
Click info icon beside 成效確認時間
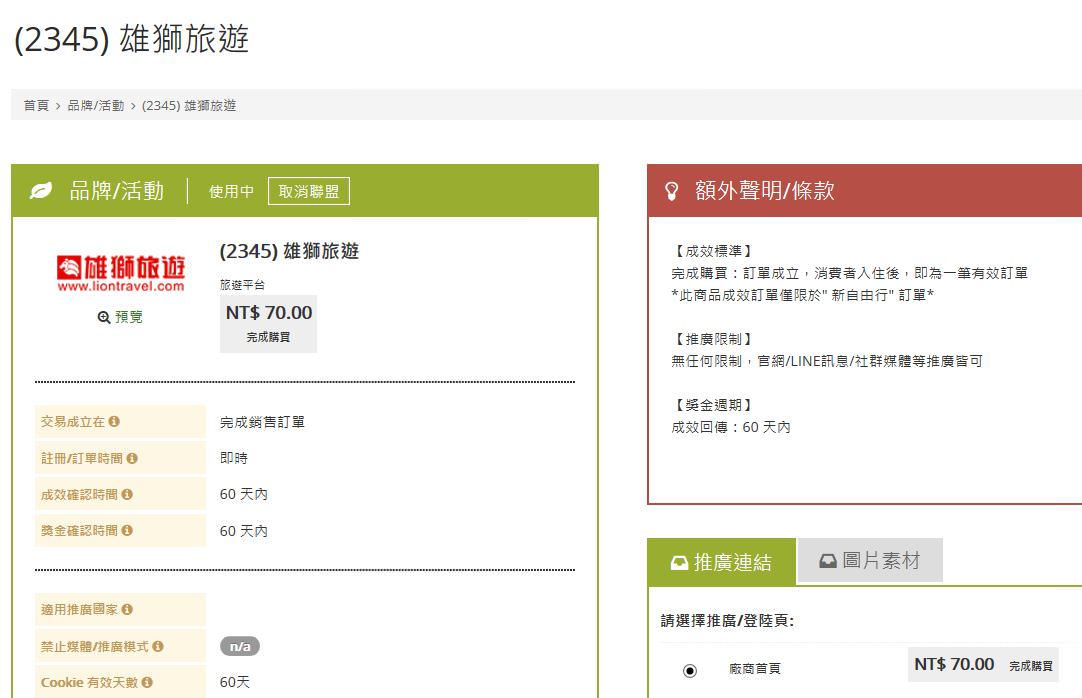click(127, 495)
